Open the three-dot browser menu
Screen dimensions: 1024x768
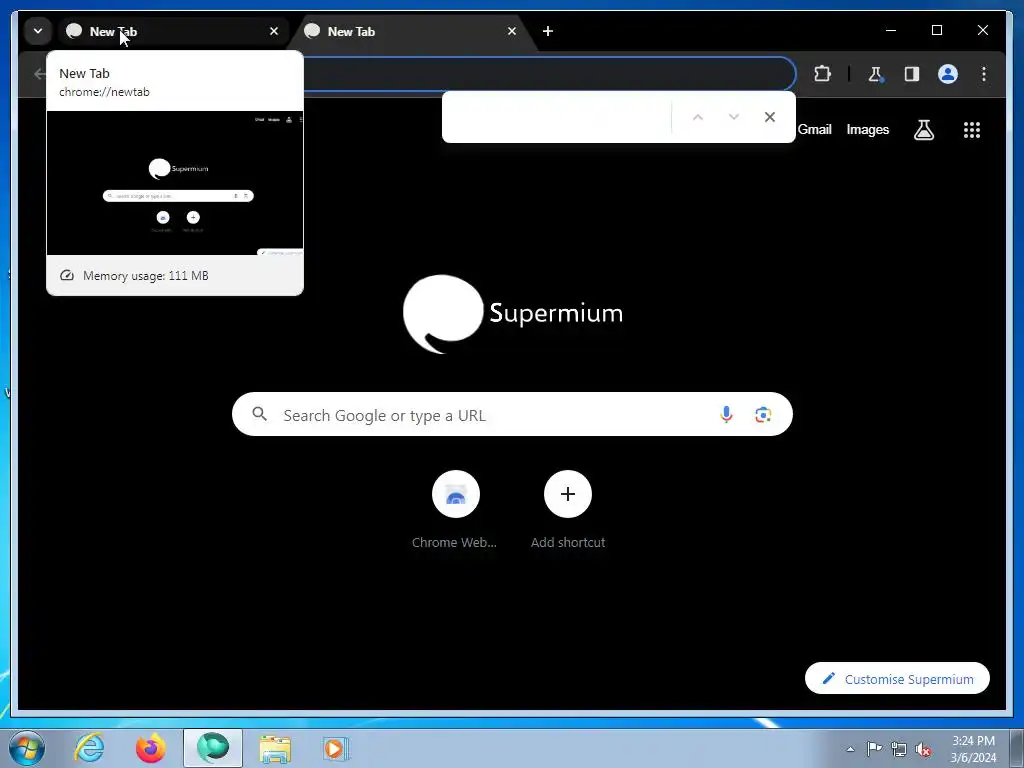(x=984, y=74)
